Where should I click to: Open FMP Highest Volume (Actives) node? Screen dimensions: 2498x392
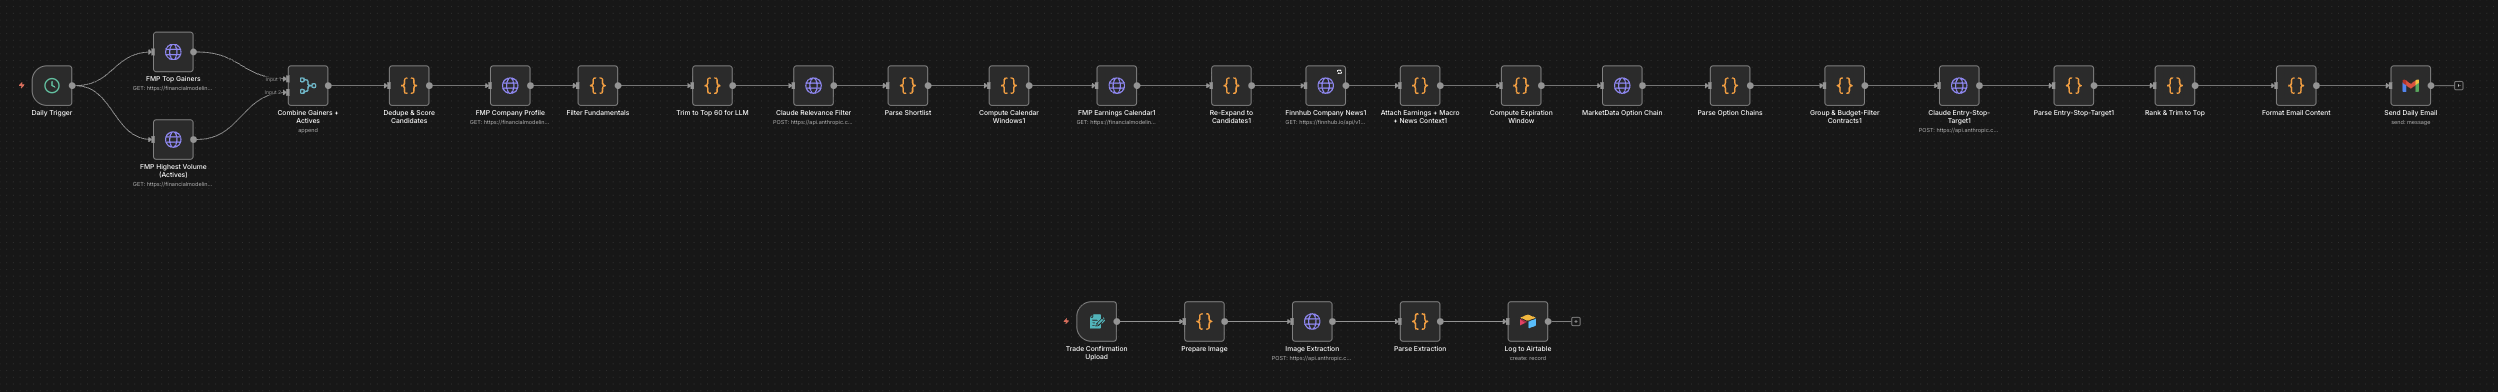pyautogui.click(x=173, y=139)
